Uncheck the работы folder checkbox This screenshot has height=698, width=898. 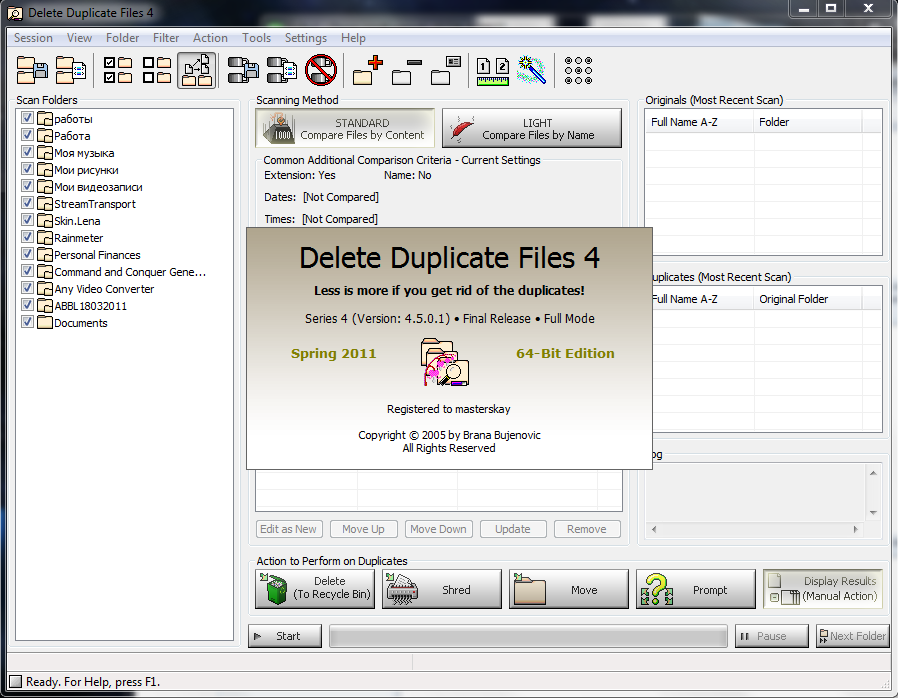[x=27, y=118]
